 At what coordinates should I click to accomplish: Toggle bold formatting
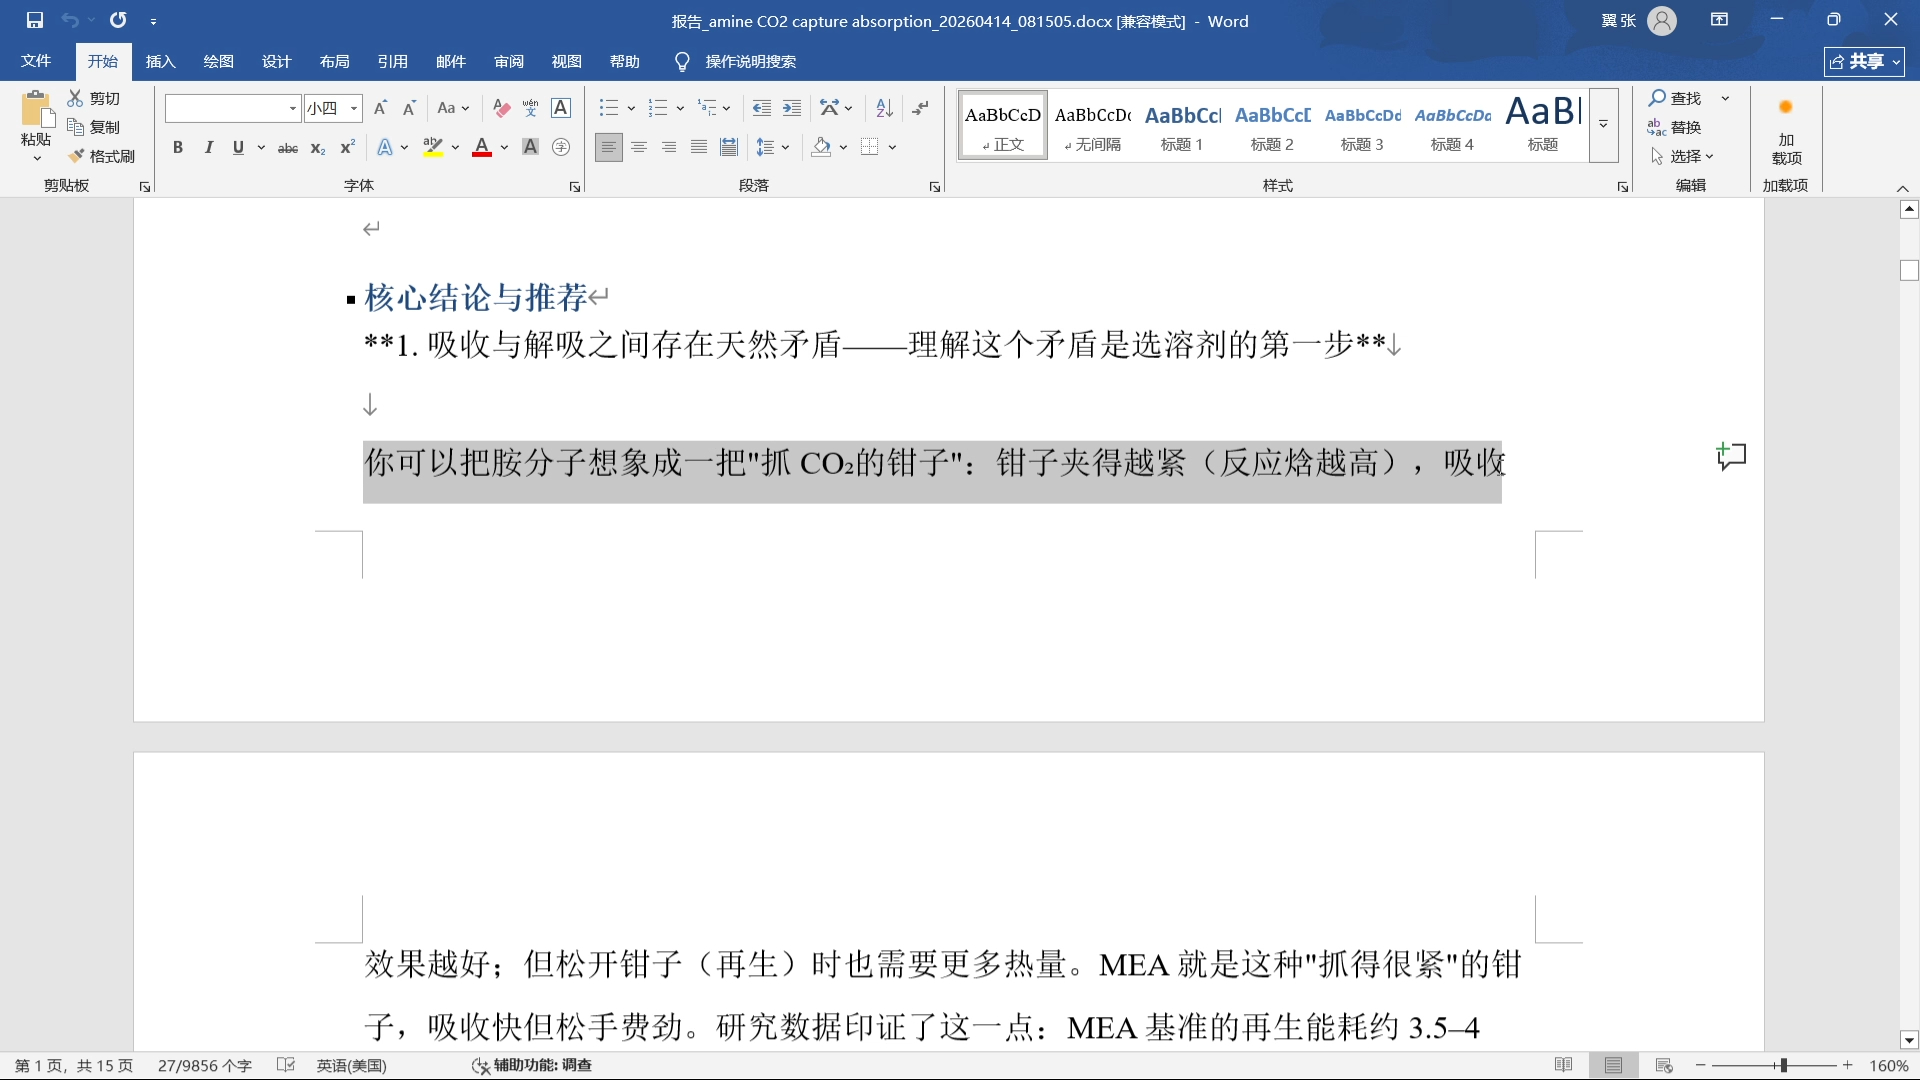[x=178, y=148]
